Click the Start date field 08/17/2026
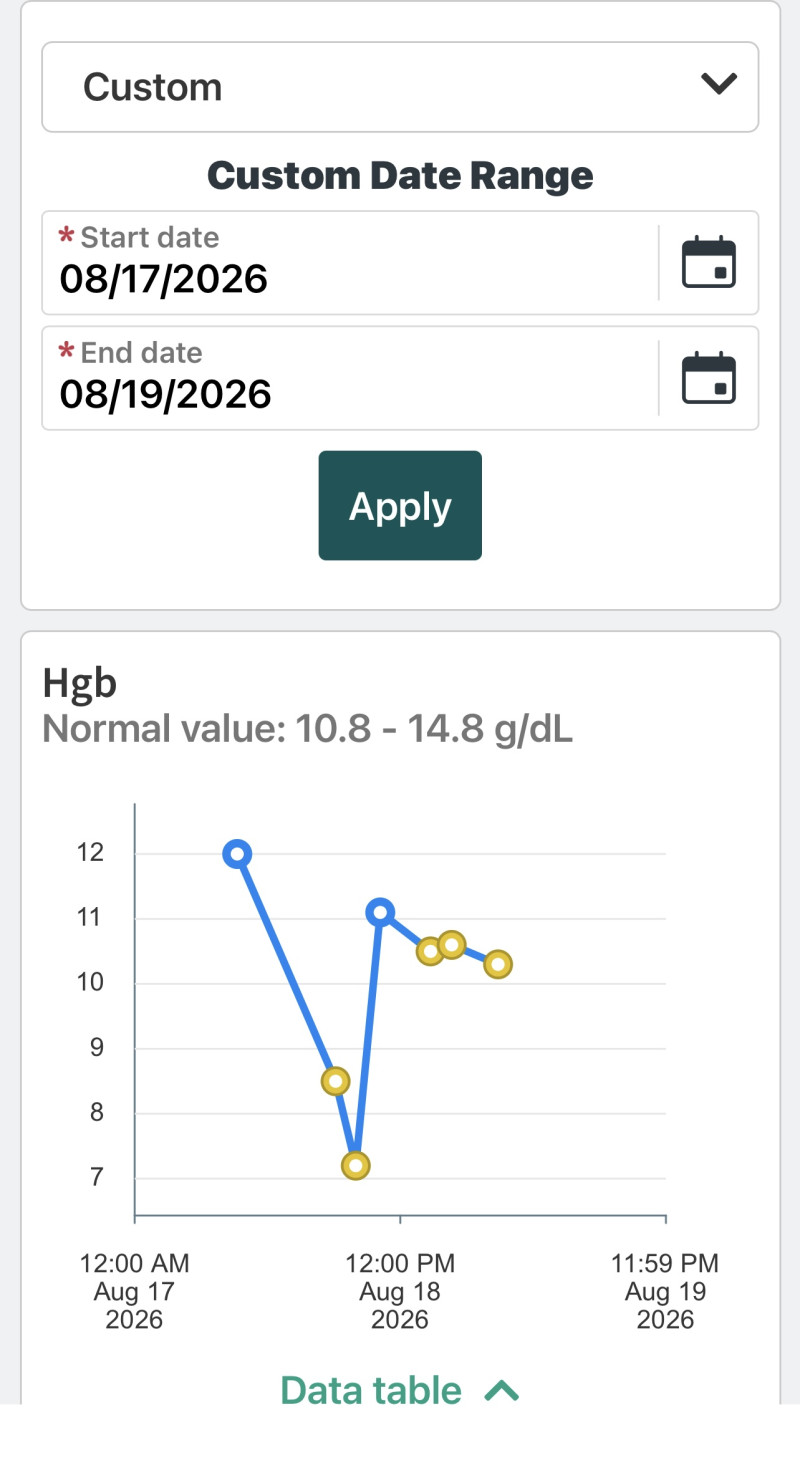This screenshot has height=1468, width=800. [x=350, y=263]
